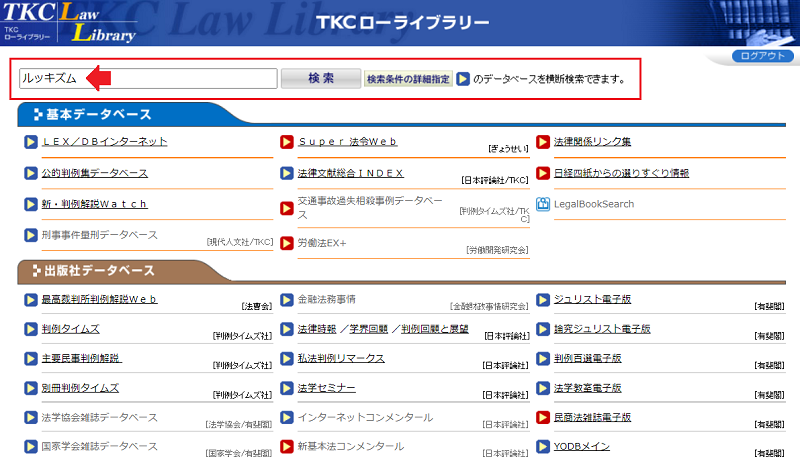Click the 検索 search button
This screenshot has width=800, height=457.
tap(321, 79)
